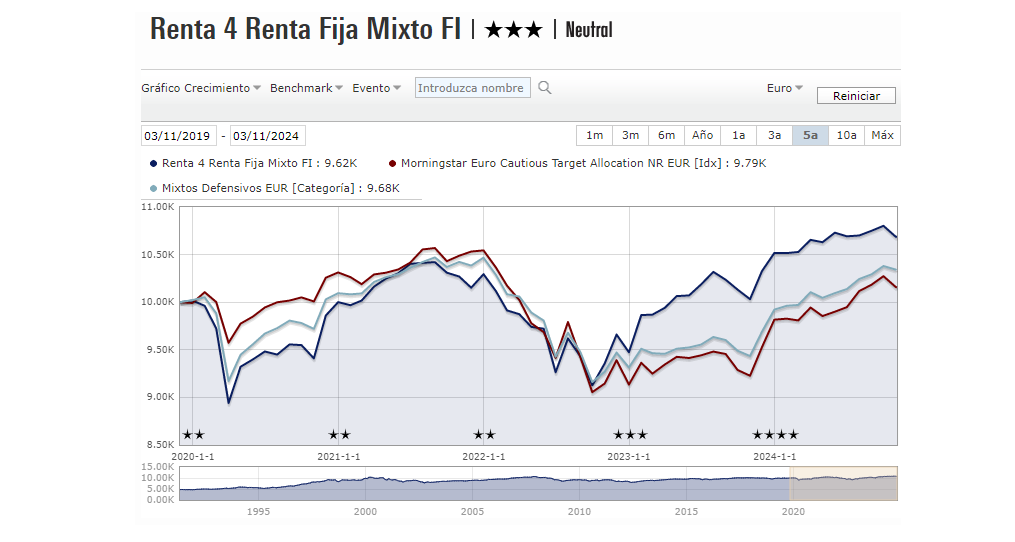Select the 3a time range
The height and width of the screenshot is (542, 1015).
(x=774, y=135)
